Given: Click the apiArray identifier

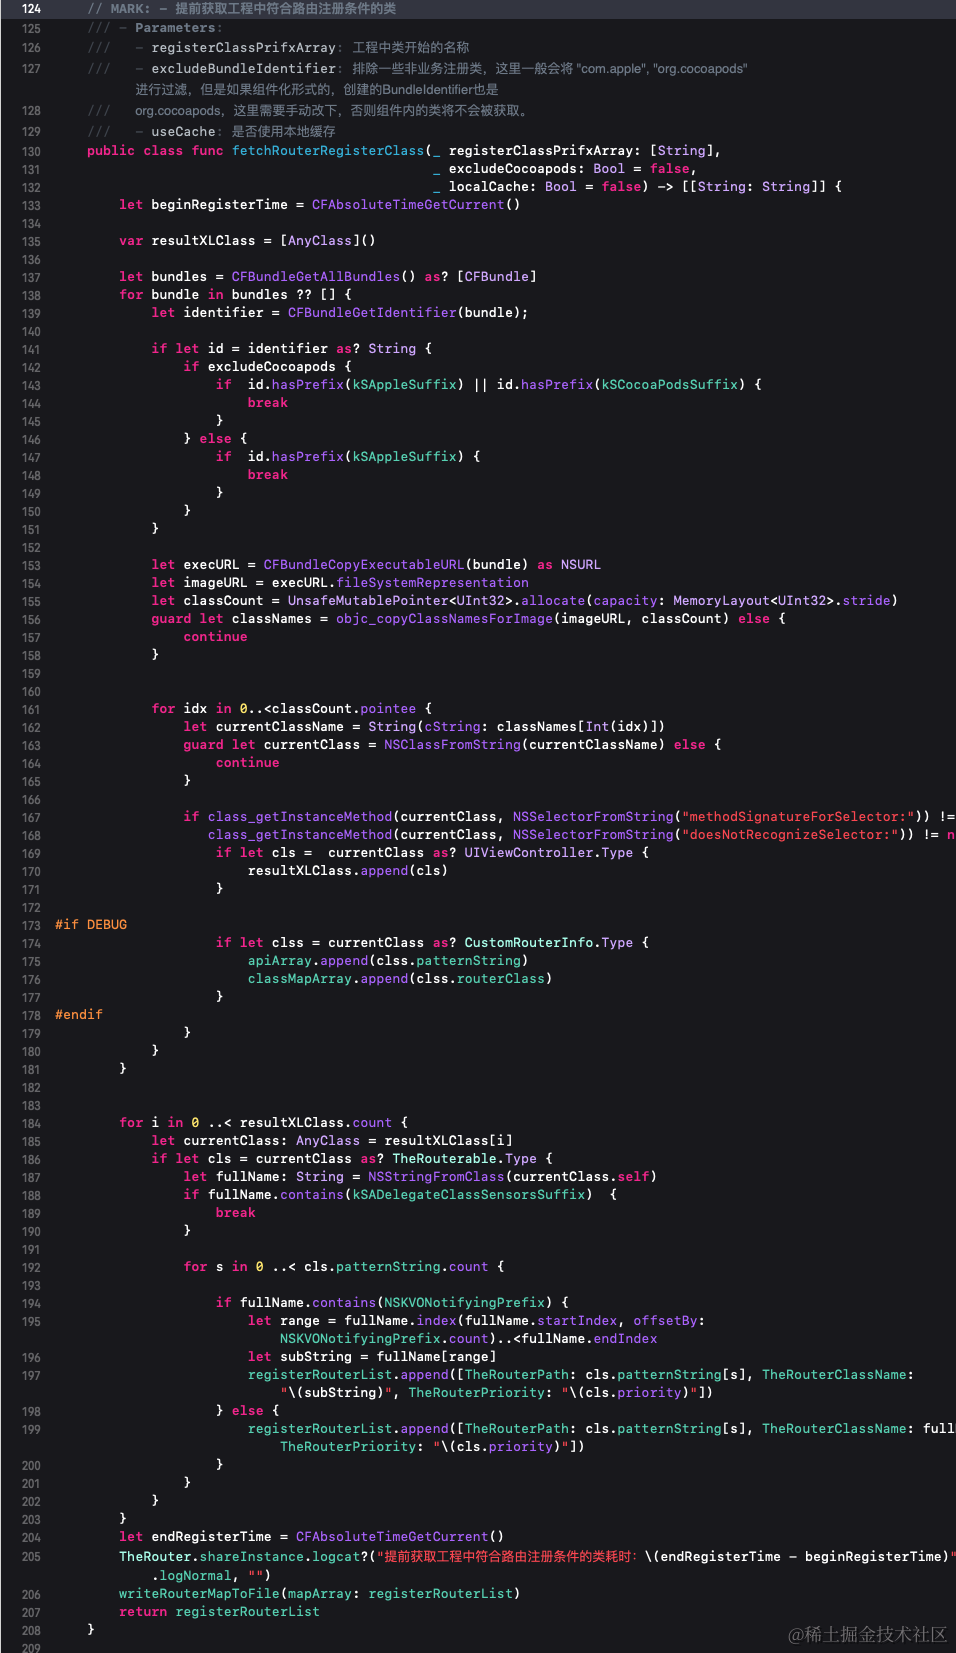Looking at the screenshot, I should coord(280,961).
